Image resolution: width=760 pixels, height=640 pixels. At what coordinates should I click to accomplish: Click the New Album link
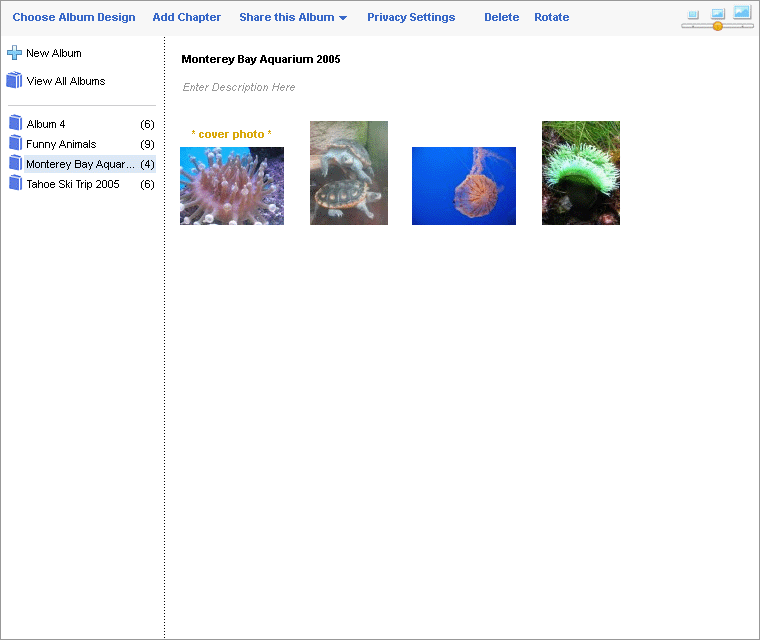[x=54, y=53]
